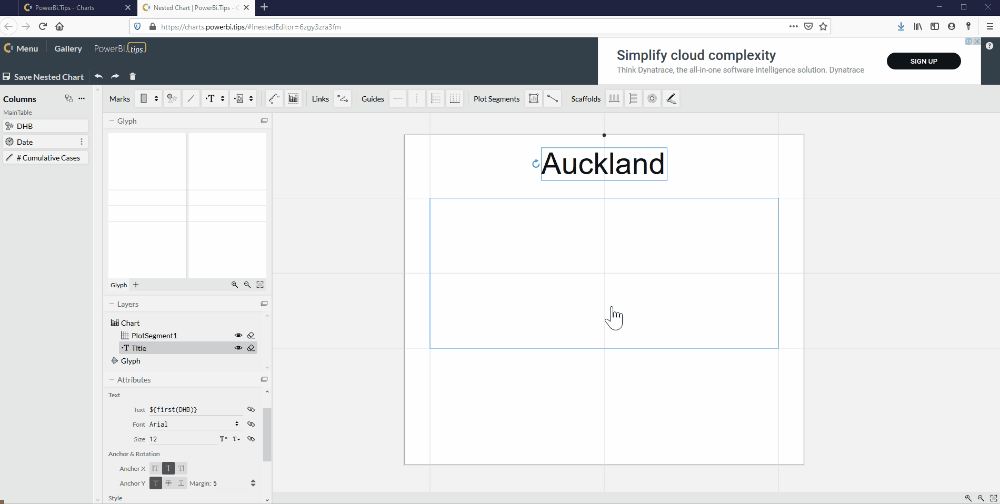Pop out the Glyph panel
Viewport: 1000px width, 504px height.
pos(264,121)
